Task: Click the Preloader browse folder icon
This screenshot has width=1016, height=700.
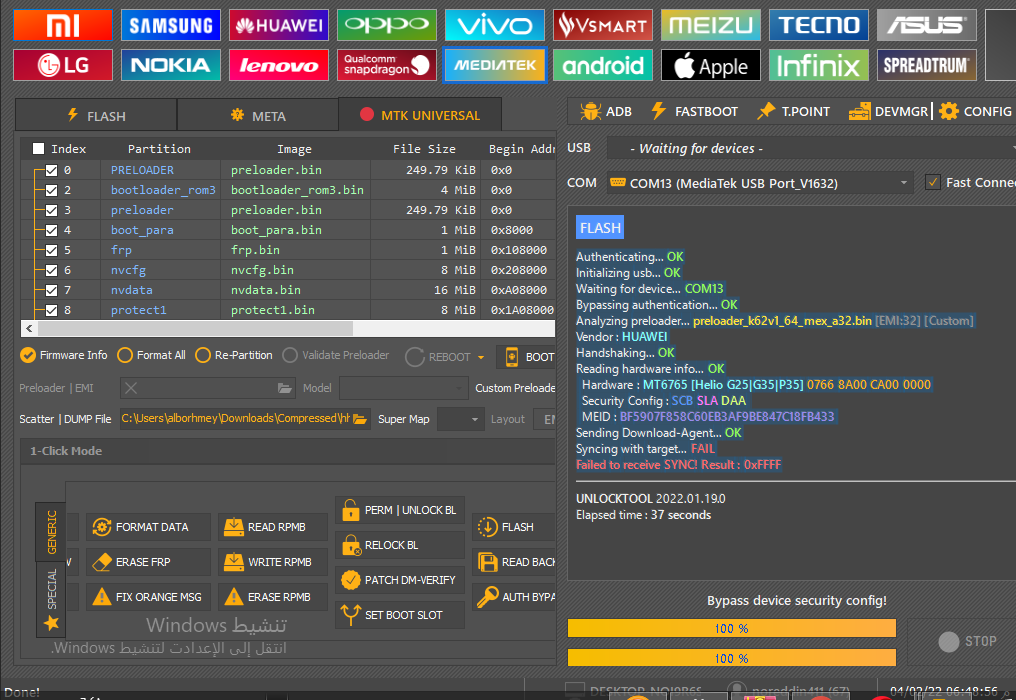Action: point(284,388)
